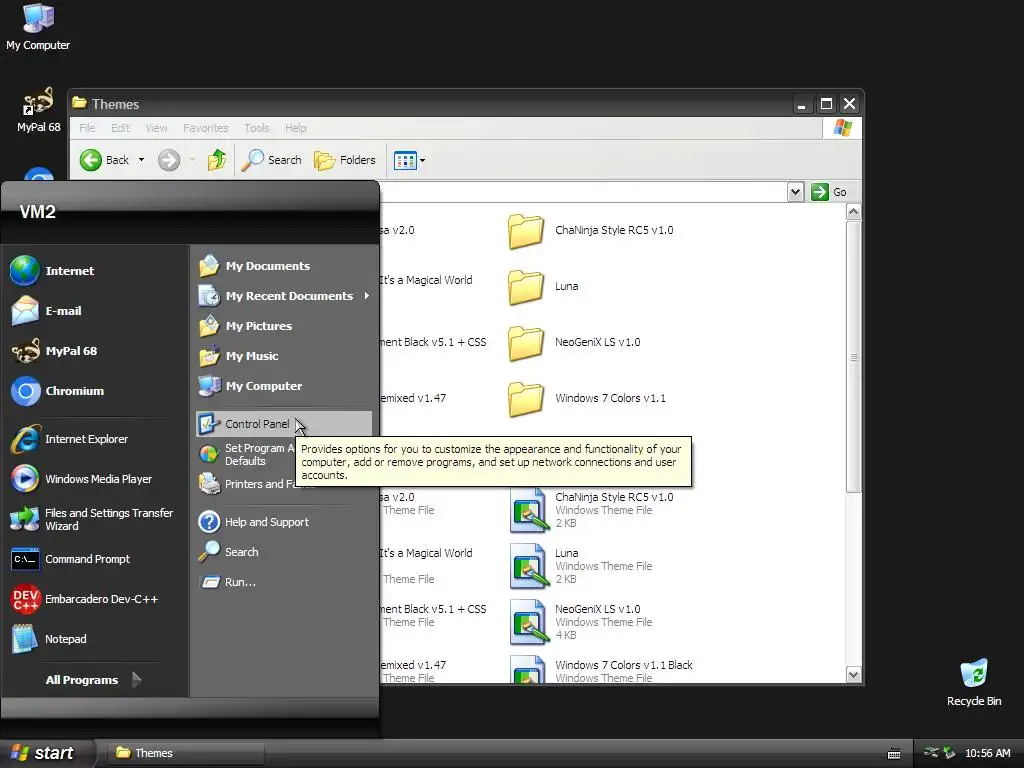
Task: Click vertical scrollbar thumb in Themes
Action: click(x=853, y=357)
